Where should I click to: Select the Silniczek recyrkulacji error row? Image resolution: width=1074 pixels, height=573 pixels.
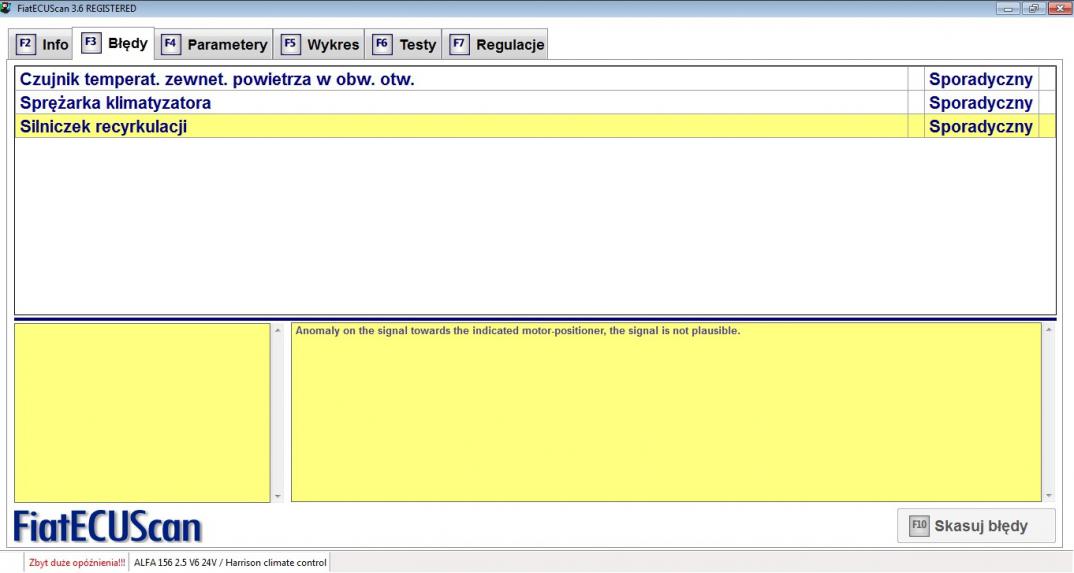(535, 126)
